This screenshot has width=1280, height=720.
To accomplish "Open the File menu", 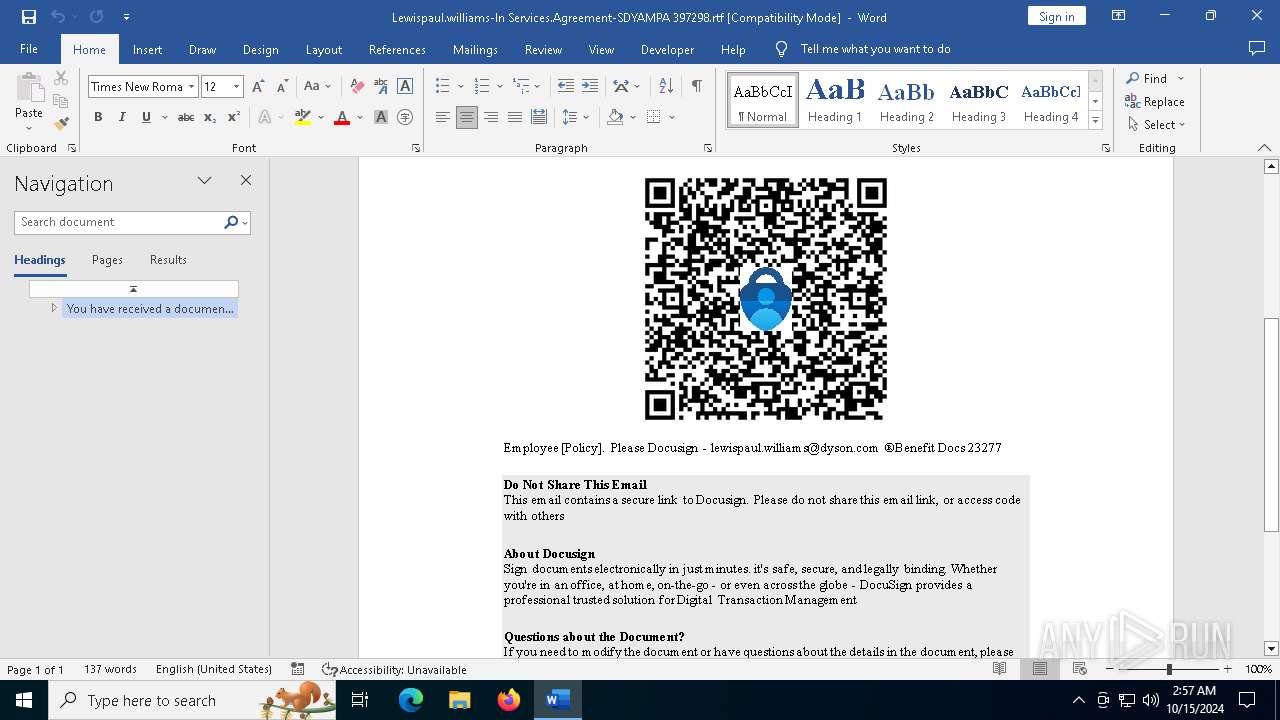I will click(29, 49).
